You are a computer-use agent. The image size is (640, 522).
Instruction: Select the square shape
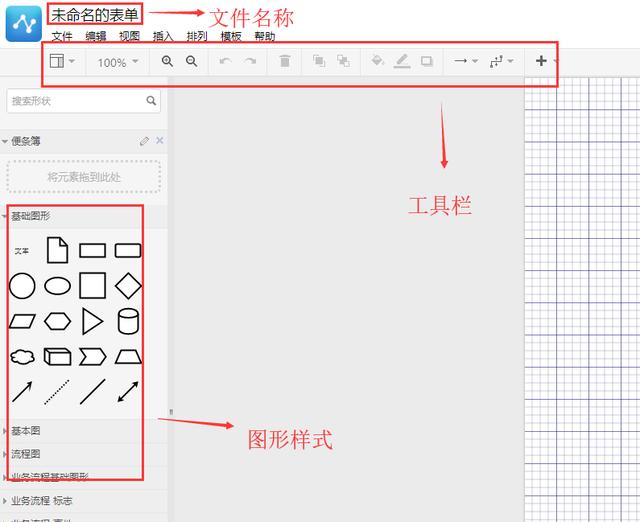(x=93, y=286)
